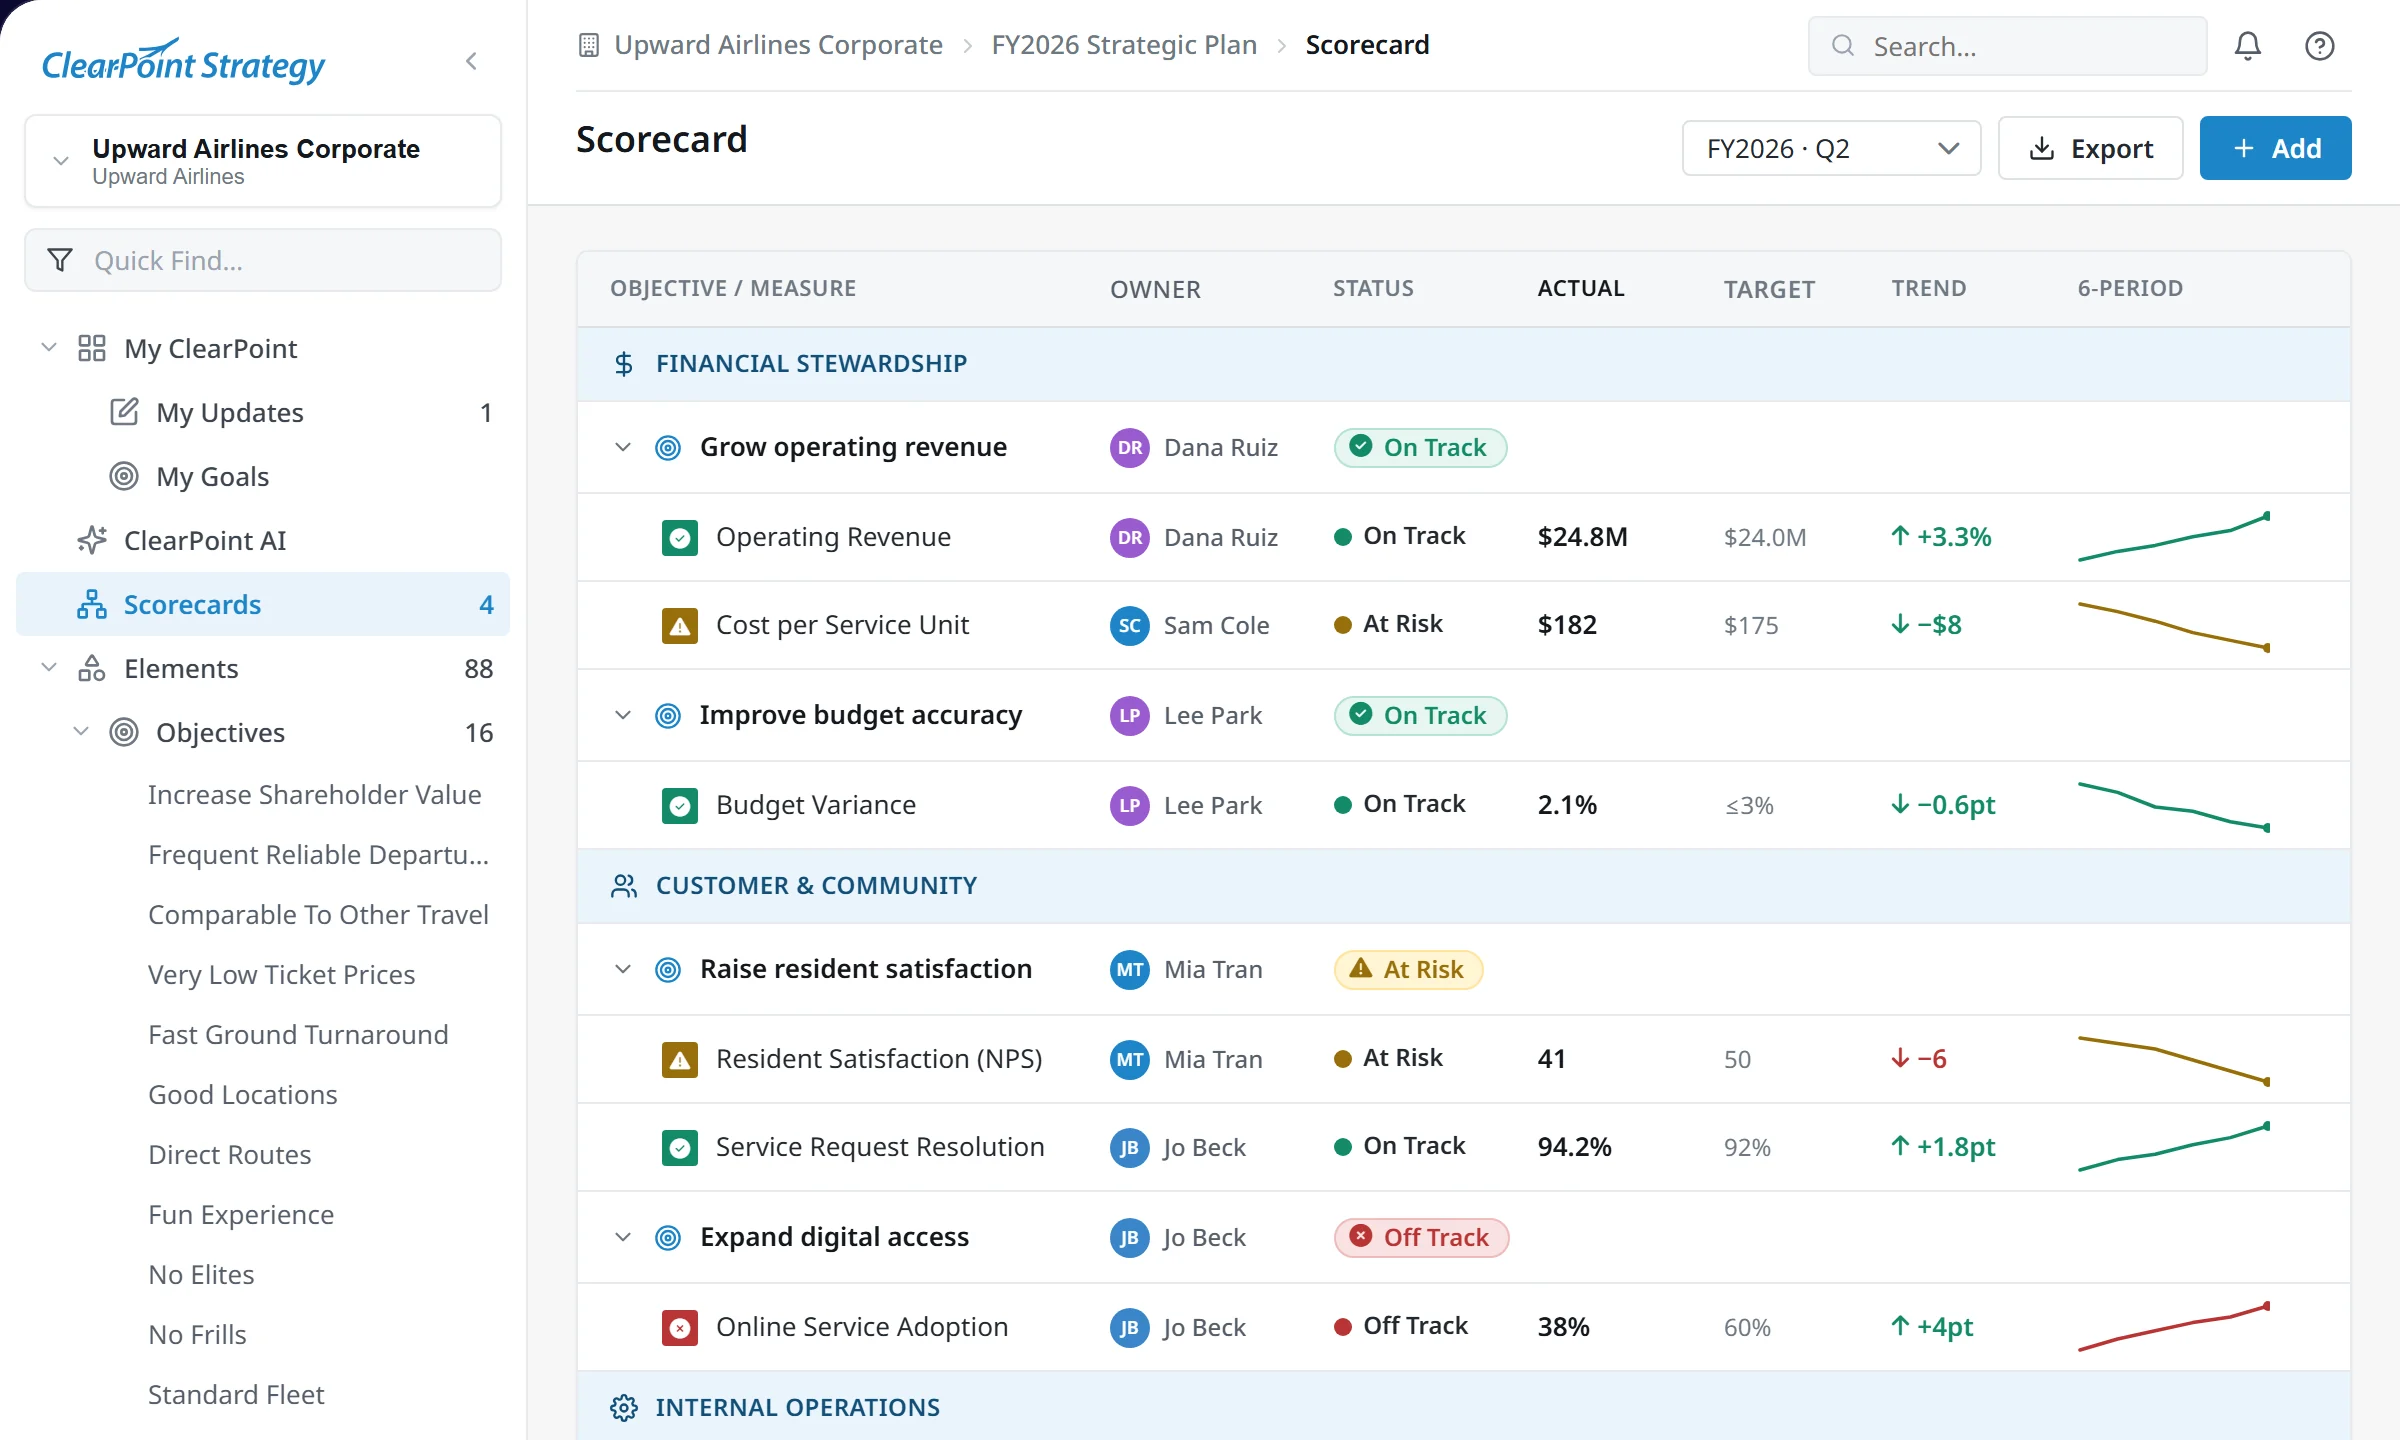Click in the Quick Find input
Image resolution: width=2400 pixels, height=1440 pixels.
tap(263, 260)
